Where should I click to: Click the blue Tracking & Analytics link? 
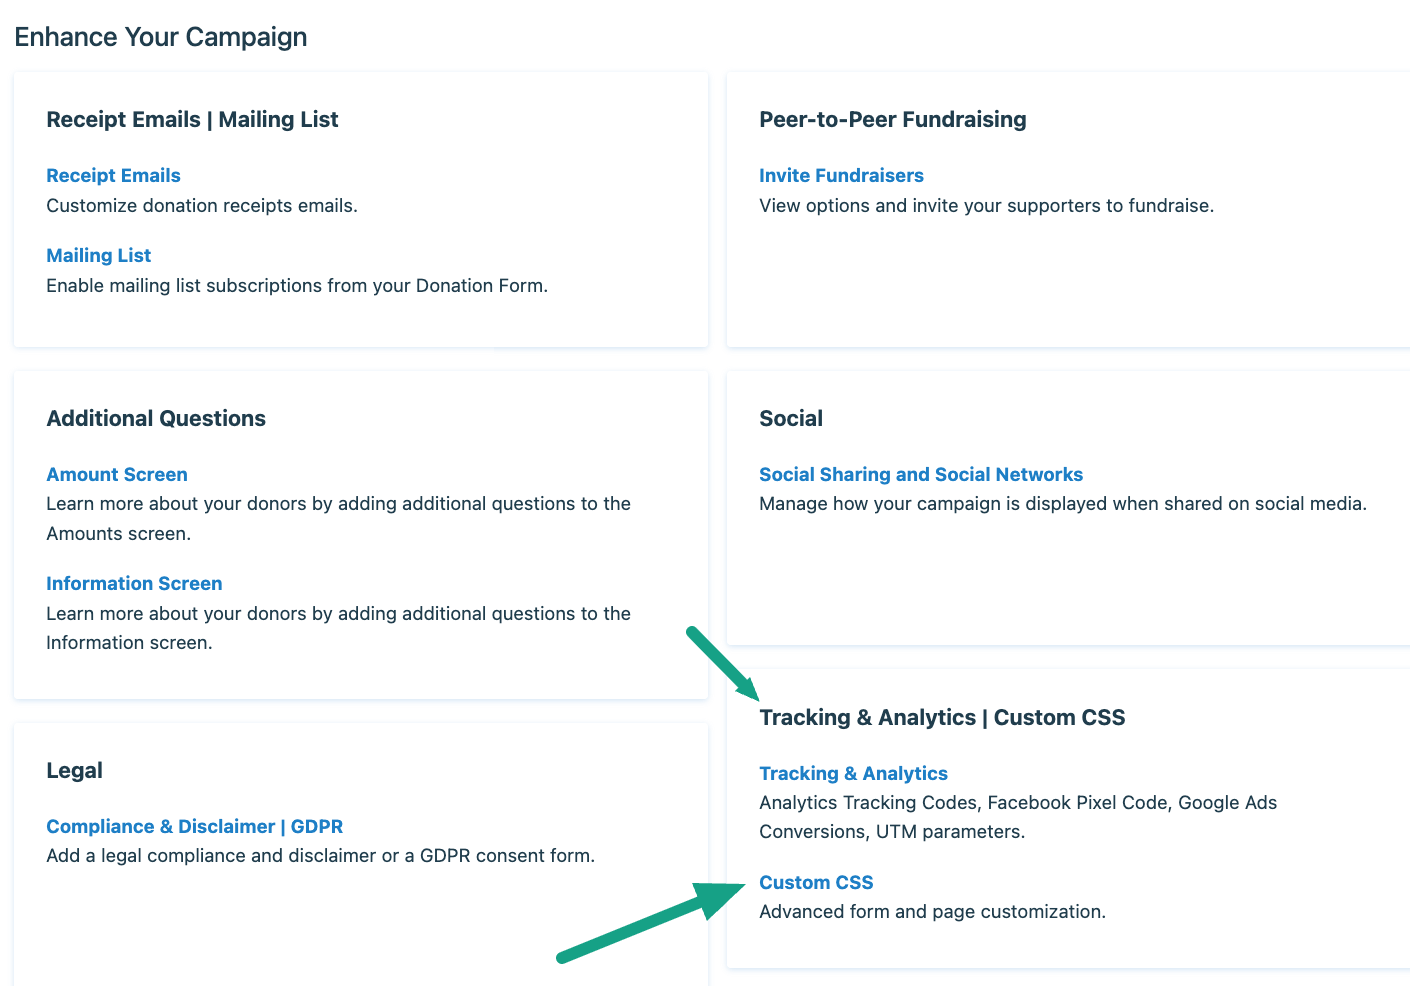pos(853,774)
